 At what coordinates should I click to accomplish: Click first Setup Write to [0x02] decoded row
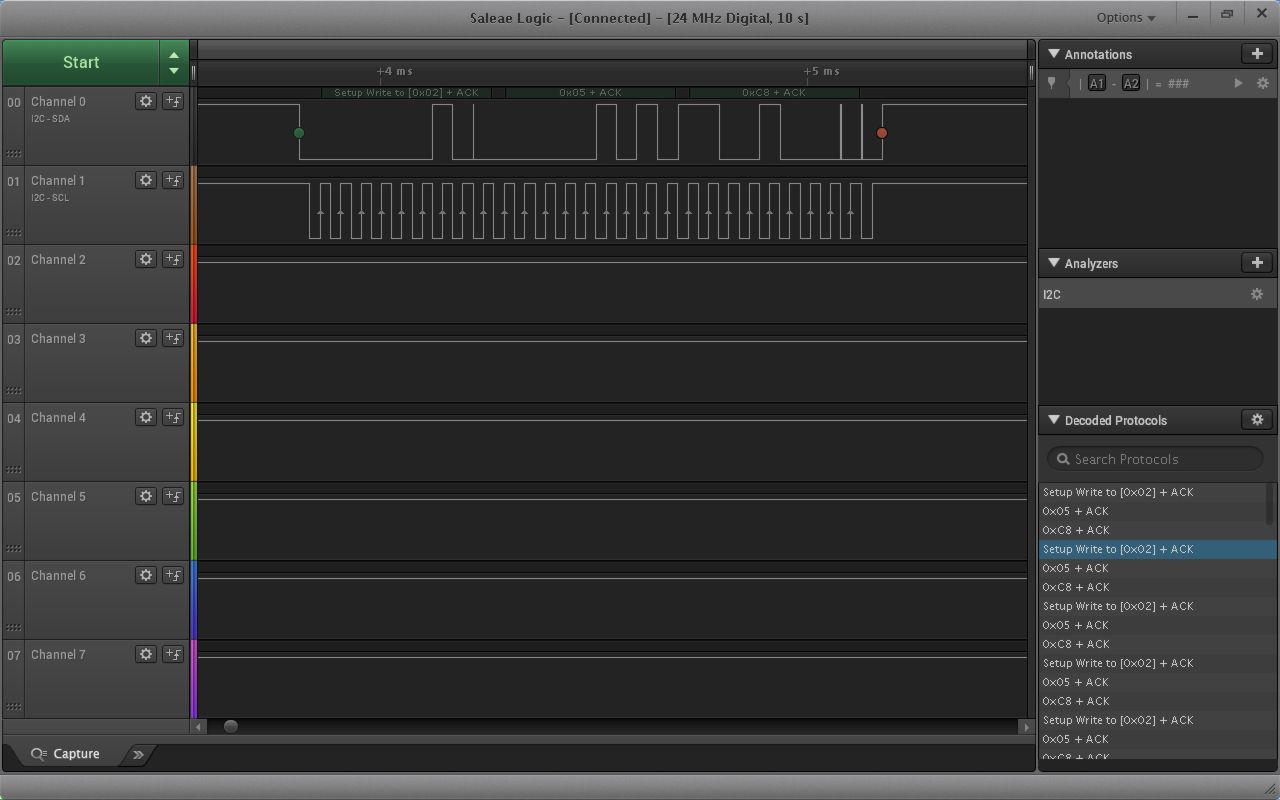click(x=1154, y=492)
